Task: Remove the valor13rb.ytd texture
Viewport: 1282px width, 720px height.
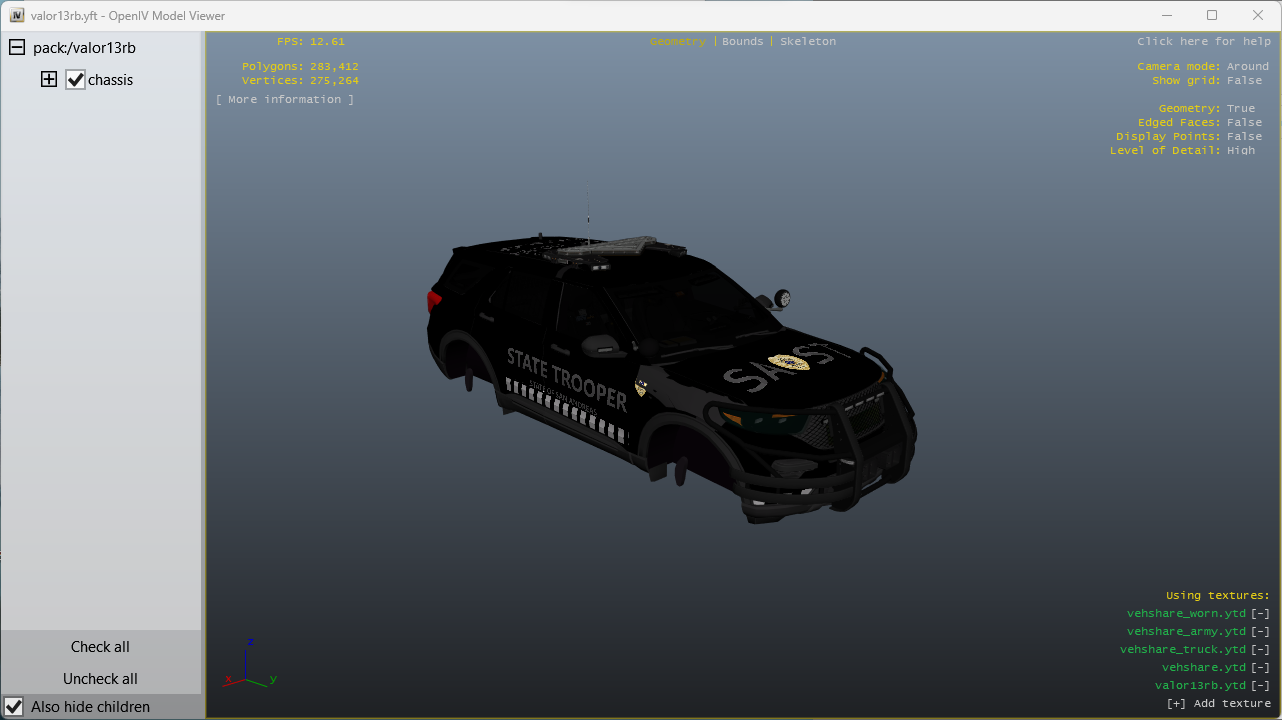Action: tap(1260, 686)
